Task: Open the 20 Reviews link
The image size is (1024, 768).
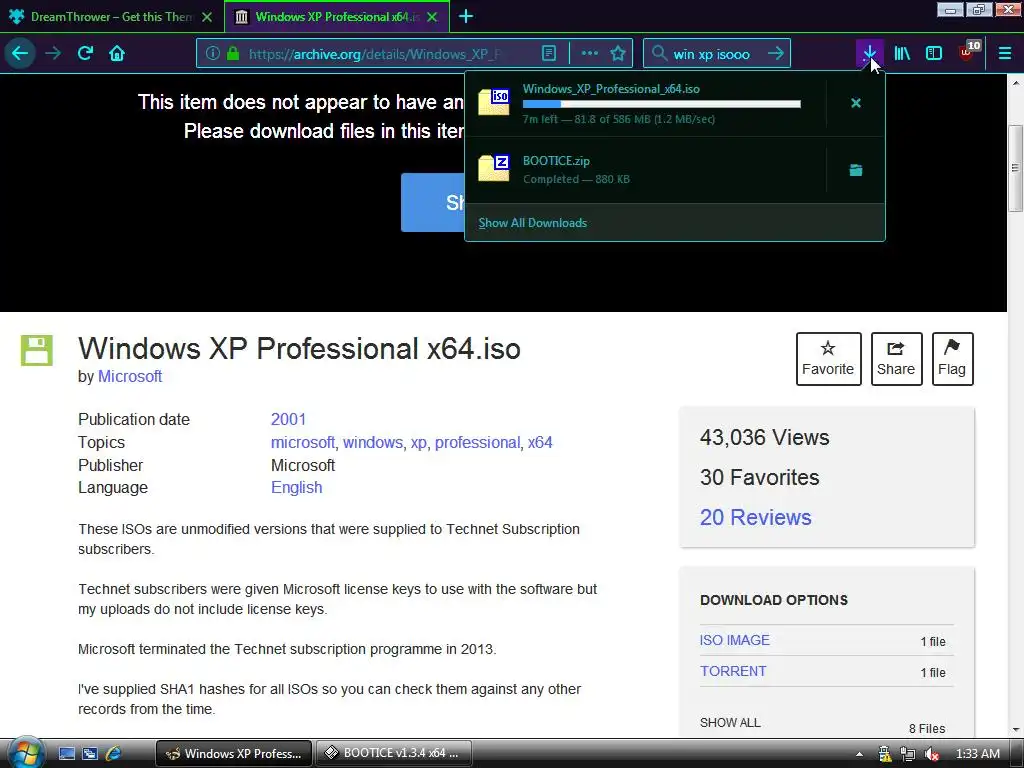Action: [x=756, y=517]
